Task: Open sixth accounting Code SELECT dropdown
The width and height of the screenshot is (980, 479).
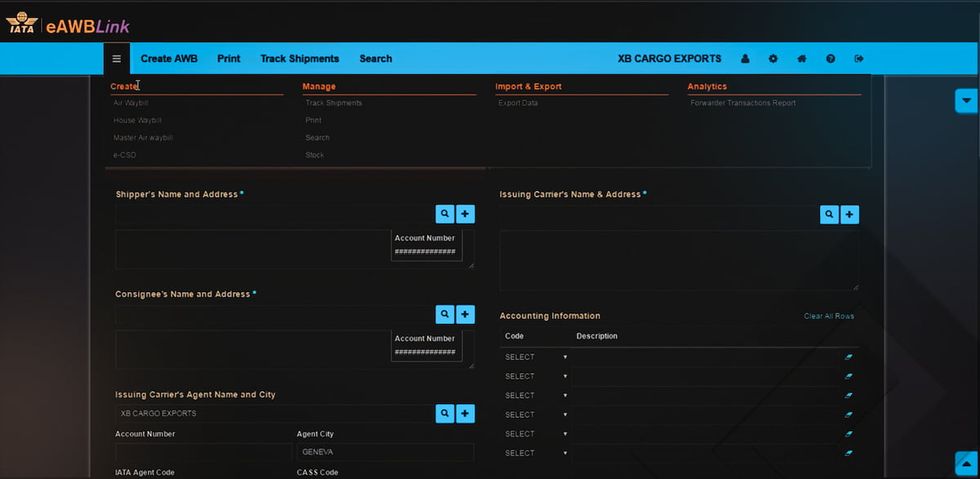Action: (x=536, y=453)
